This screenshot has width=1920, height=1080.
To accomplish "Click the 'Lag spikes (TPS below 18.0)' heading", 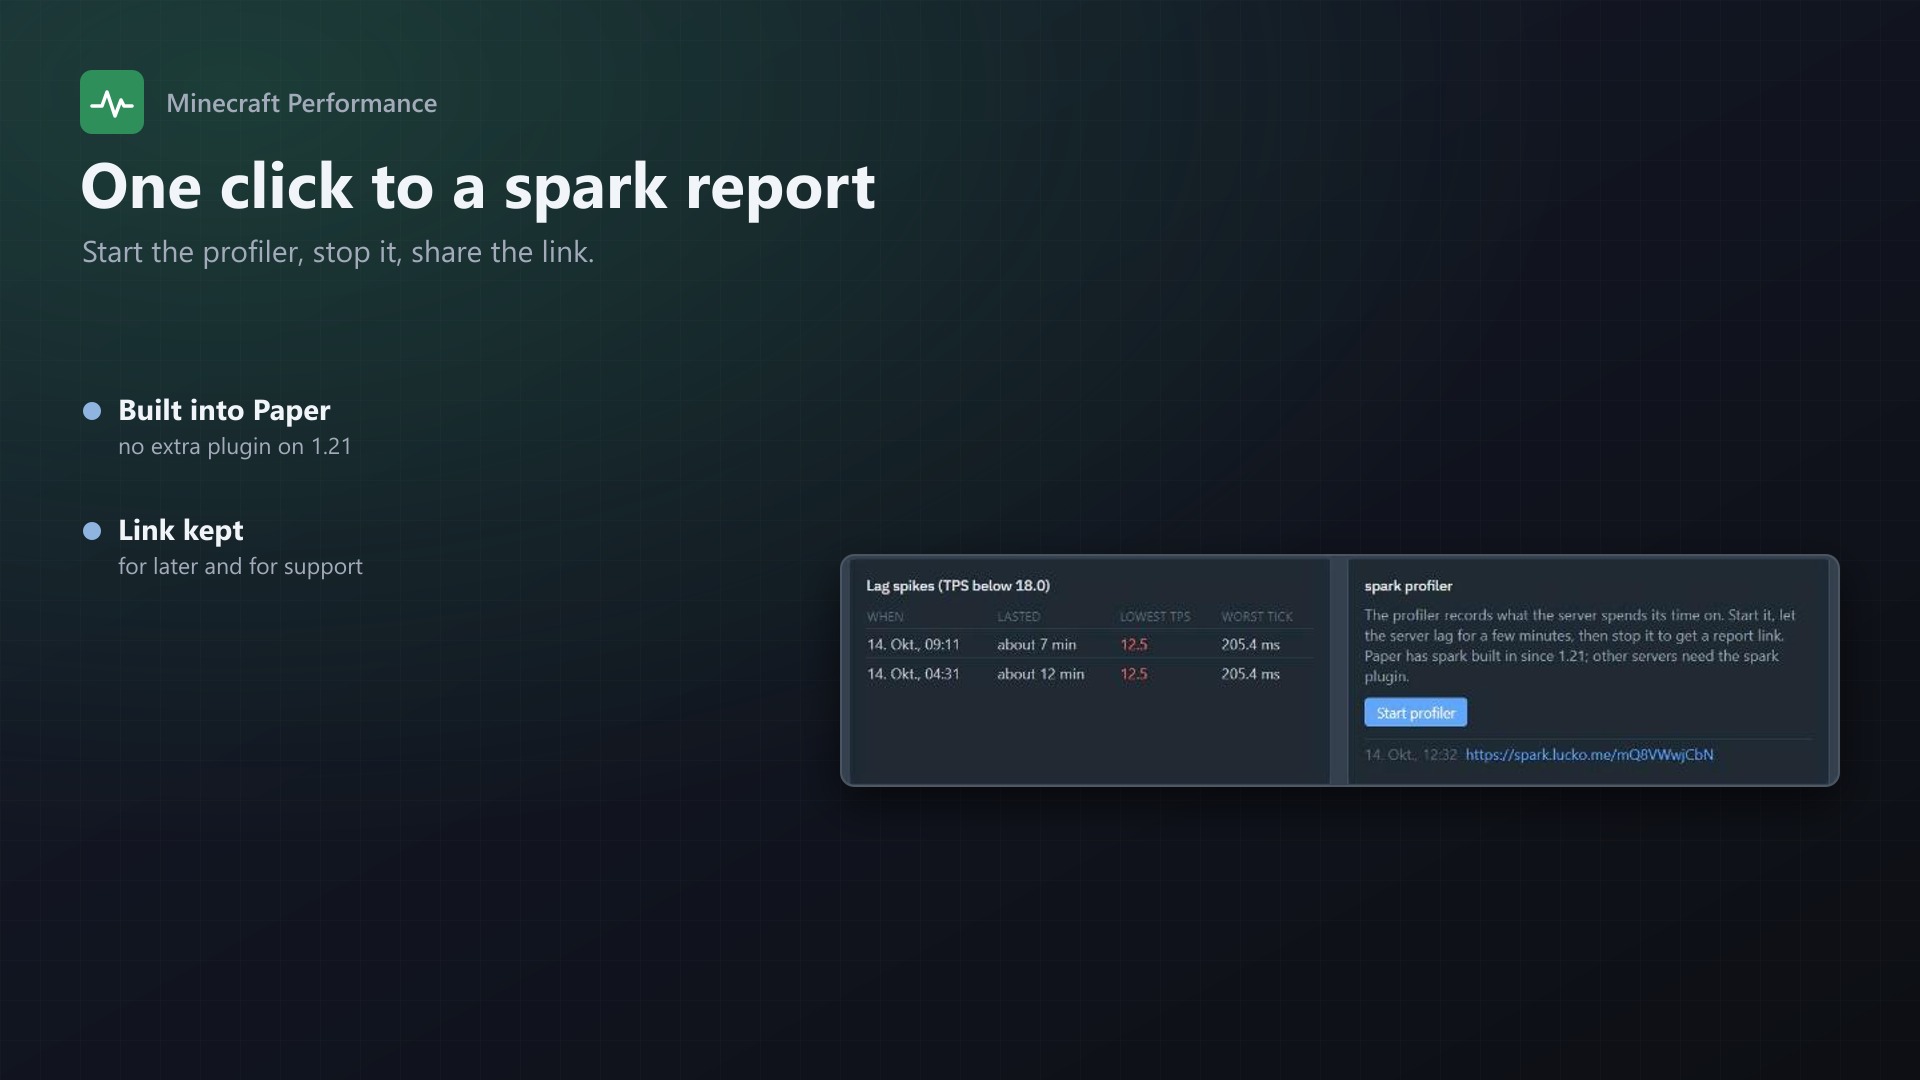I will 958,586.
